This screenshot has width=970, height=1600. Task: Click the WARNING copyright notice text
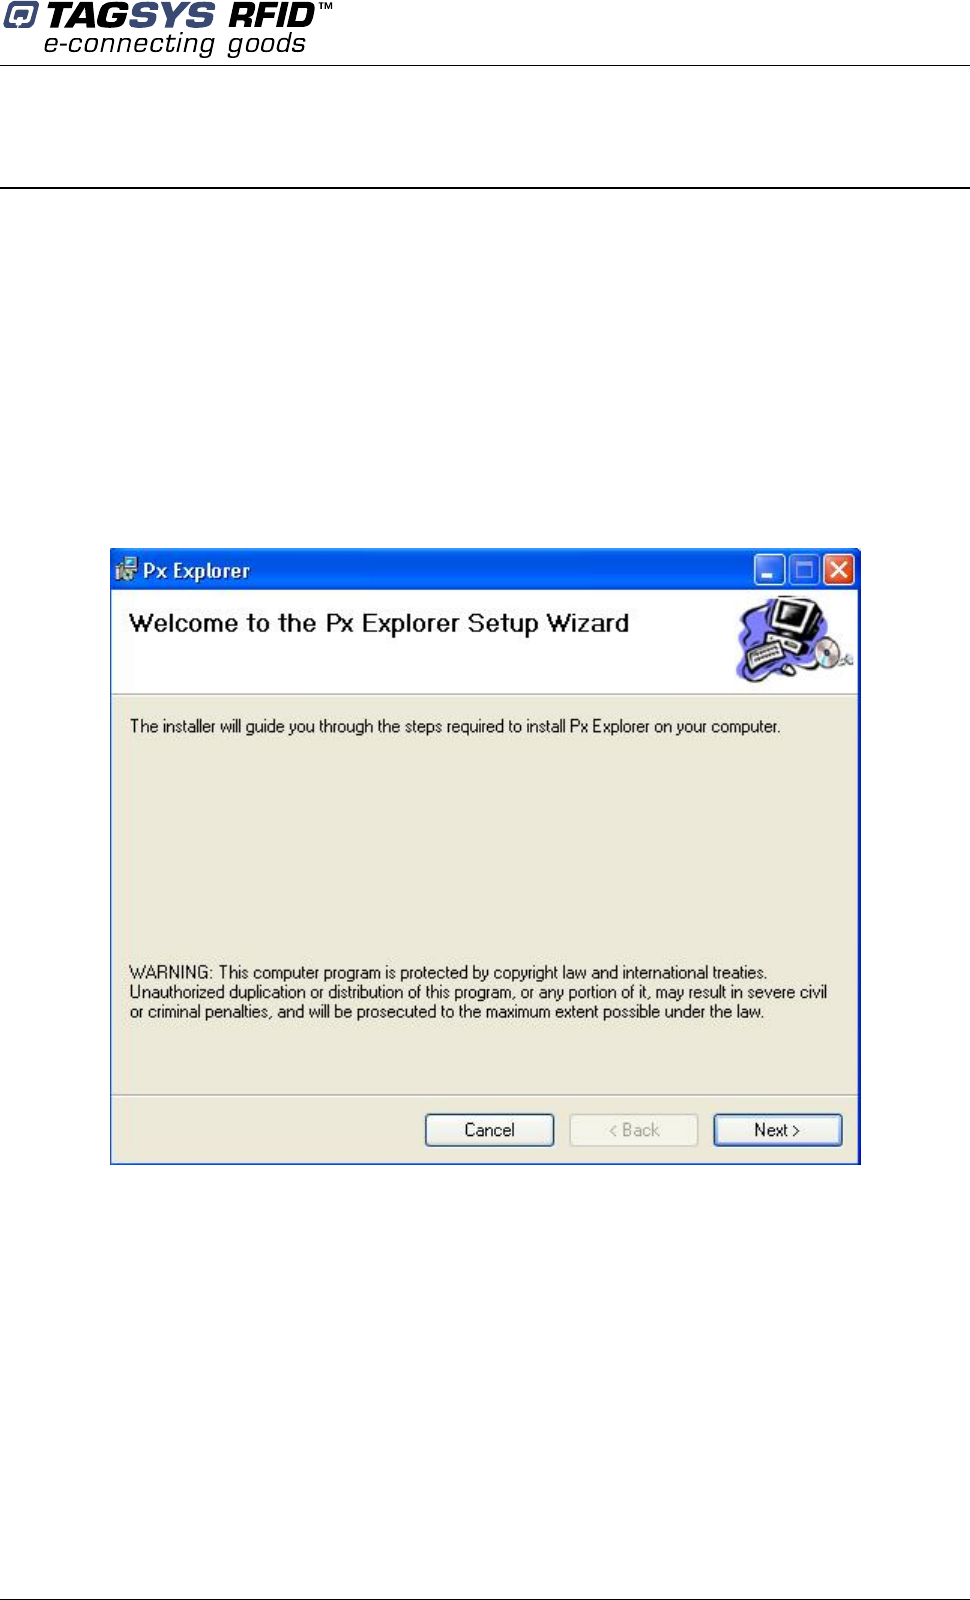coord(478,992)
